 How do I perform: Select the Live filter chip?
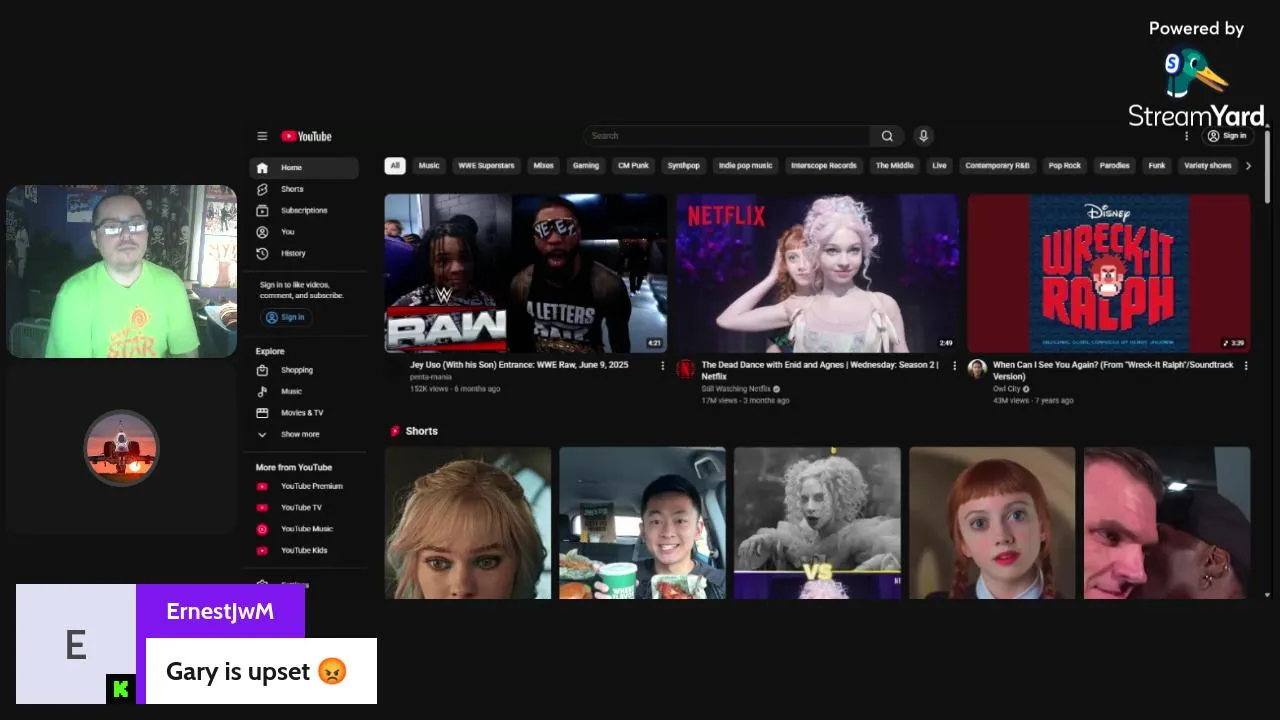939,166
